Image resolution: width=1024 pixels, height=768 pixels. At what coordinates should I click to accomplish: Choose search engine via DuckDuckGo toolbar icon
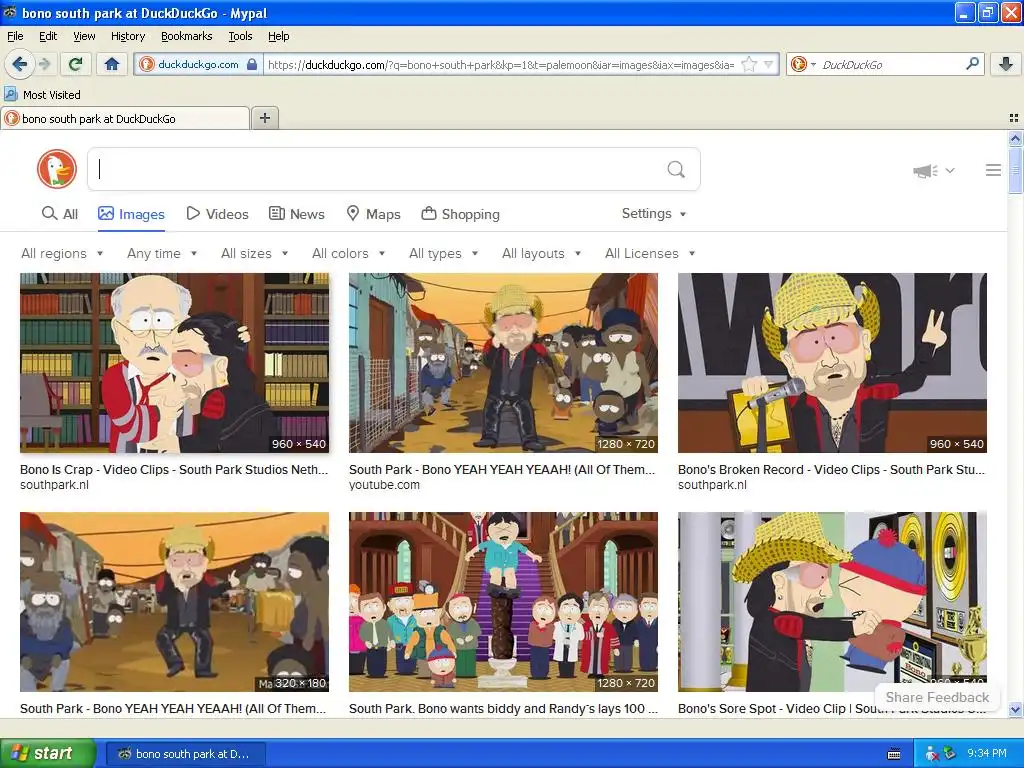coord(803,64)
